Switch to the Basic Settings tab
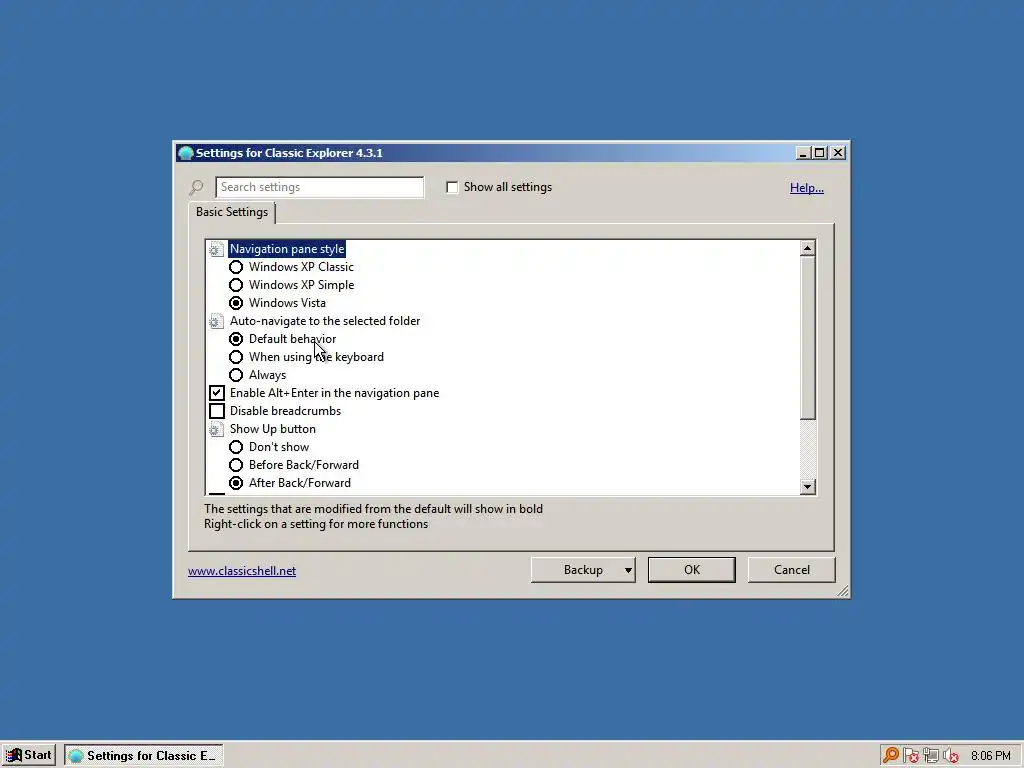 (x=232, y=212)
